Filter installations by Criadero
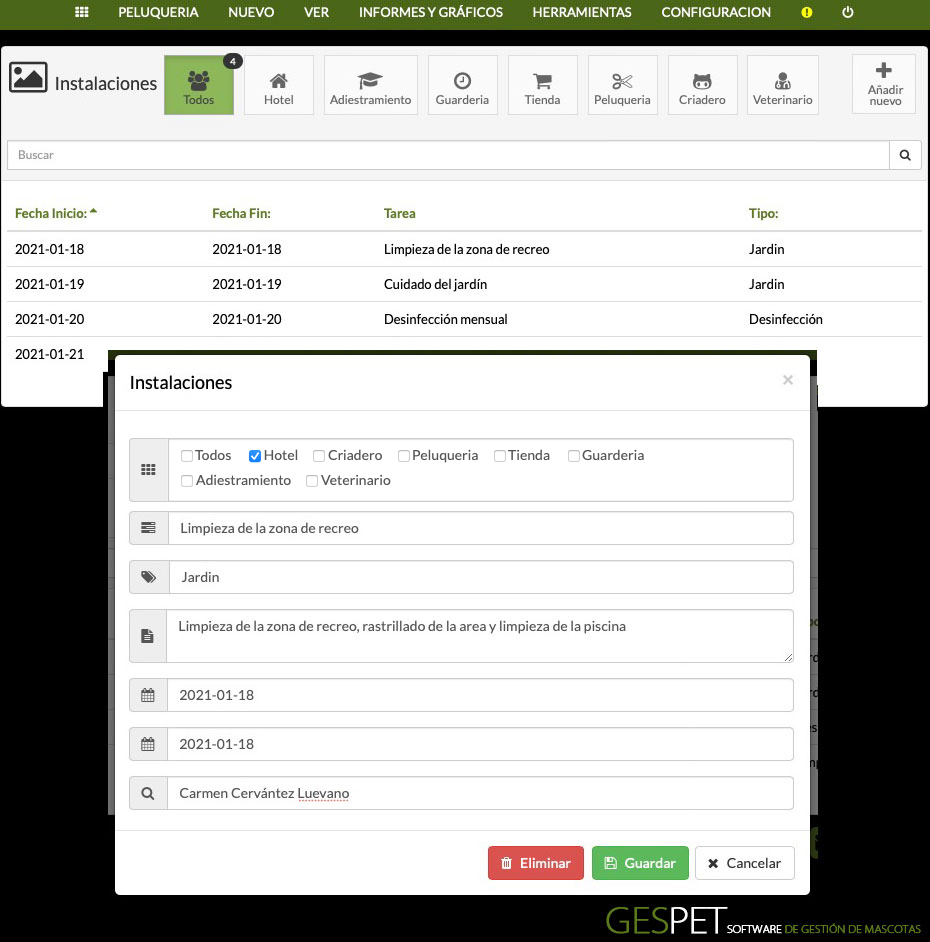The width and height of the screenshot is (930, 942). point(702,85)
